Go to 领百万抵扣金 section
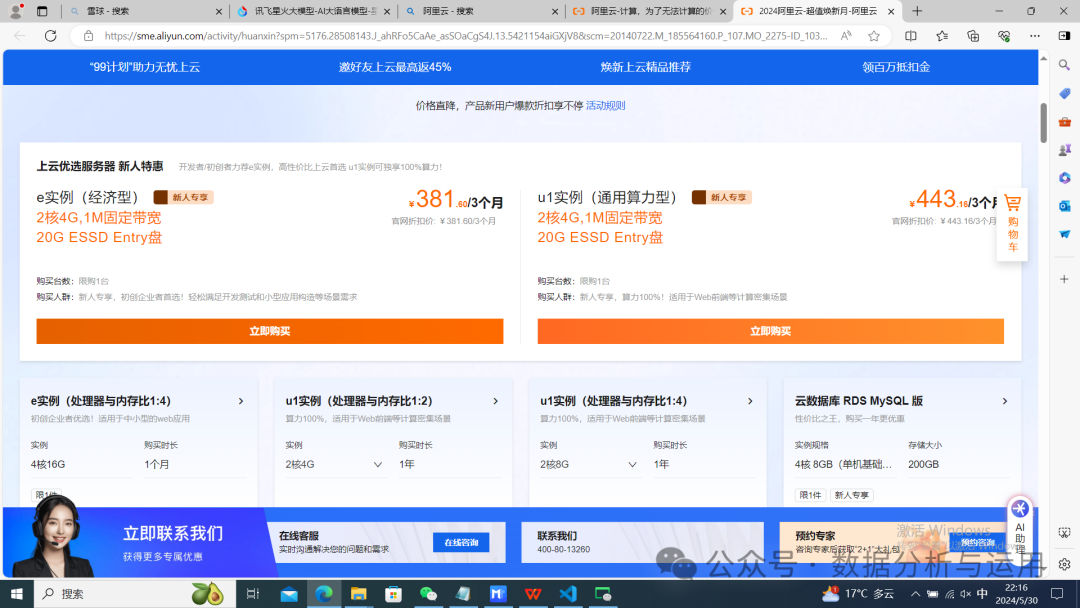 point(896,67)
